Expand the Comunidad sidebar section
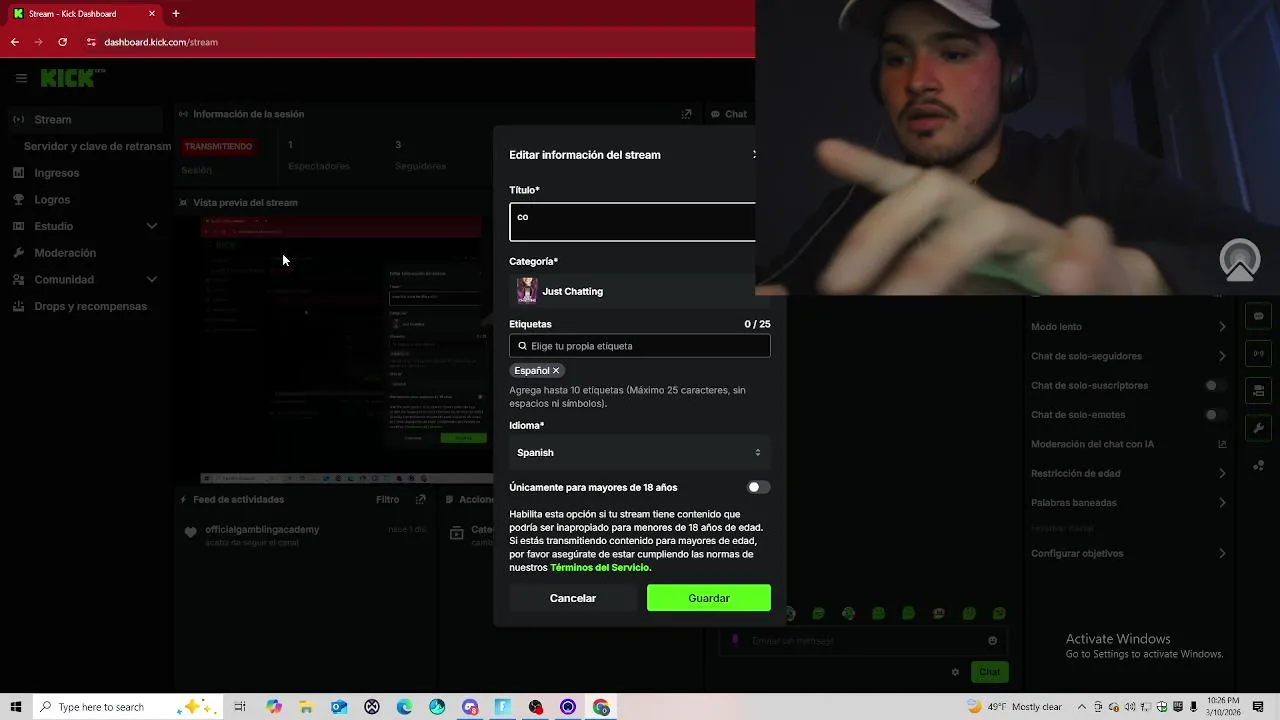 pyautogui.click(x=152, y=280)
